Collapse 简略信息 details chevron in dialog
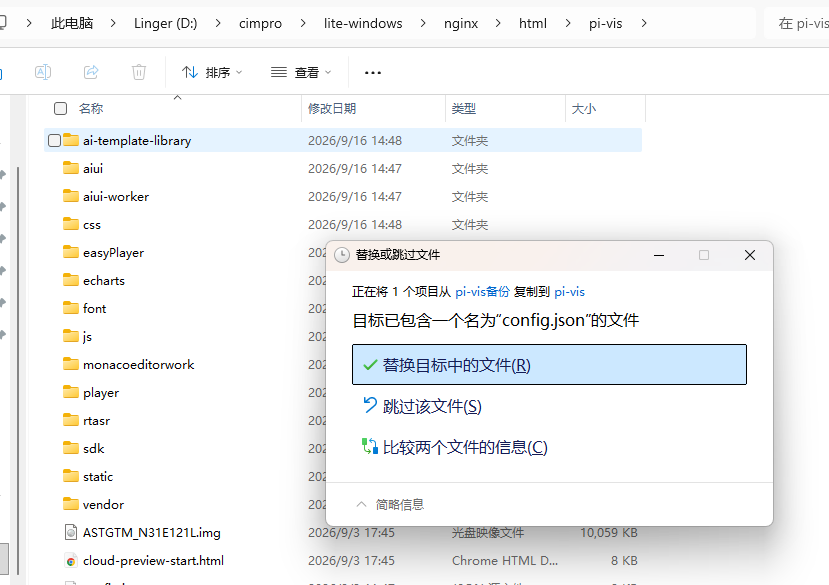 click(361, 505)
